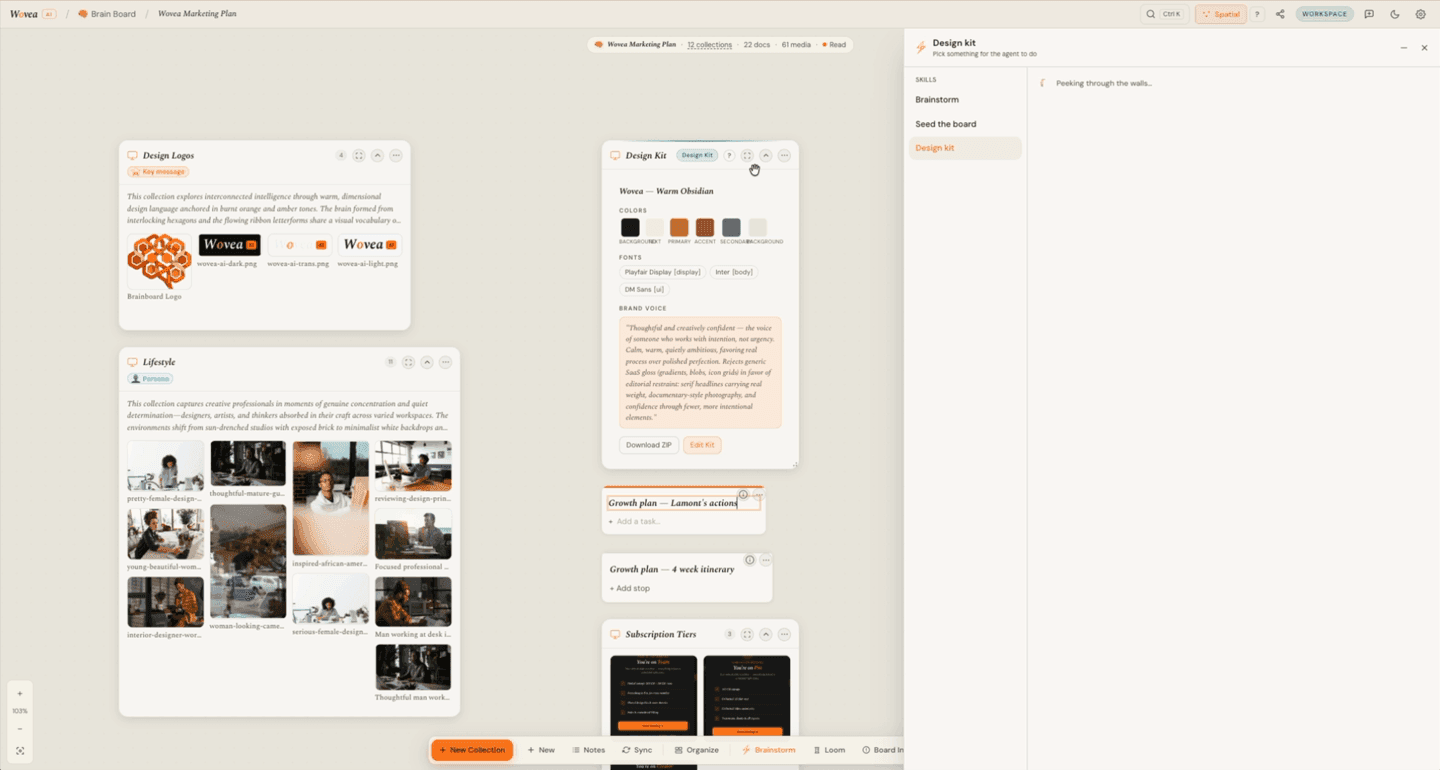Image resolution: width=1440 pixels, height=770 pixels.
Task: Click the Design Kit card help icon
Action: click(x=729, y=156)
